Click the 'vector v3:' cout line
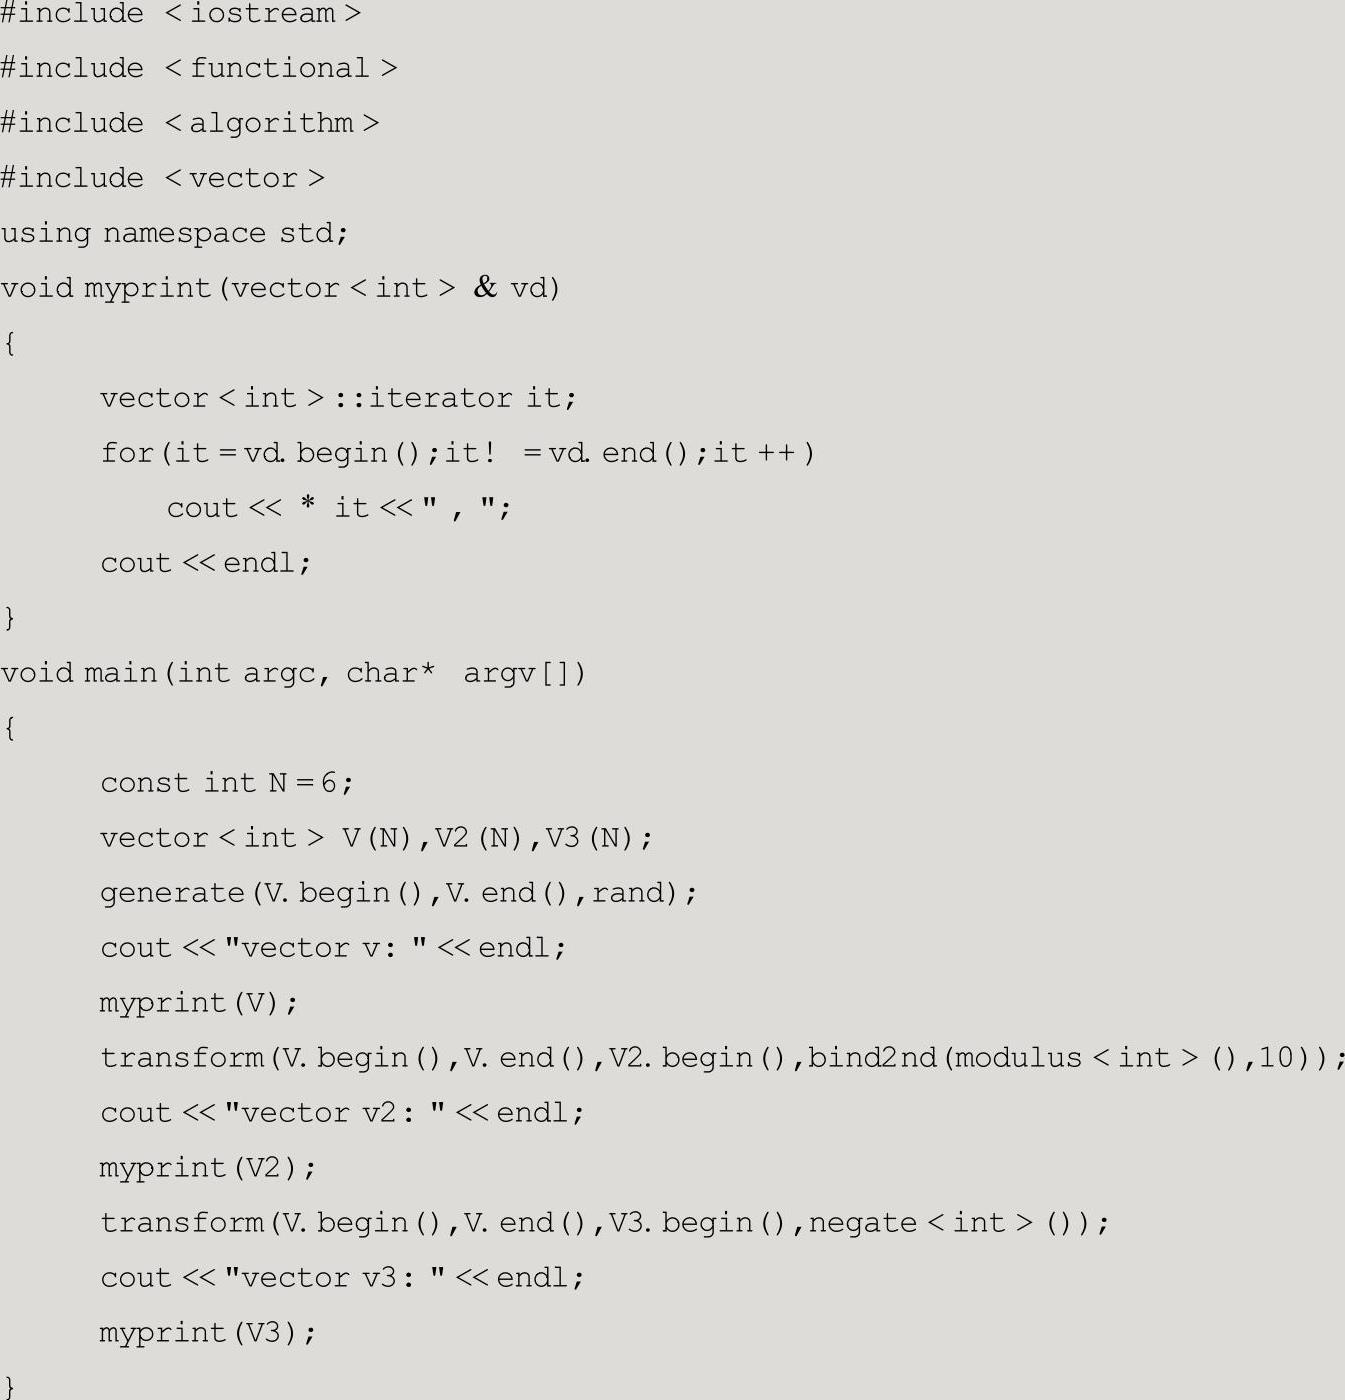Viewport: 1345px width, 1400px height. pyautogui.click(x=342, y=1278)
